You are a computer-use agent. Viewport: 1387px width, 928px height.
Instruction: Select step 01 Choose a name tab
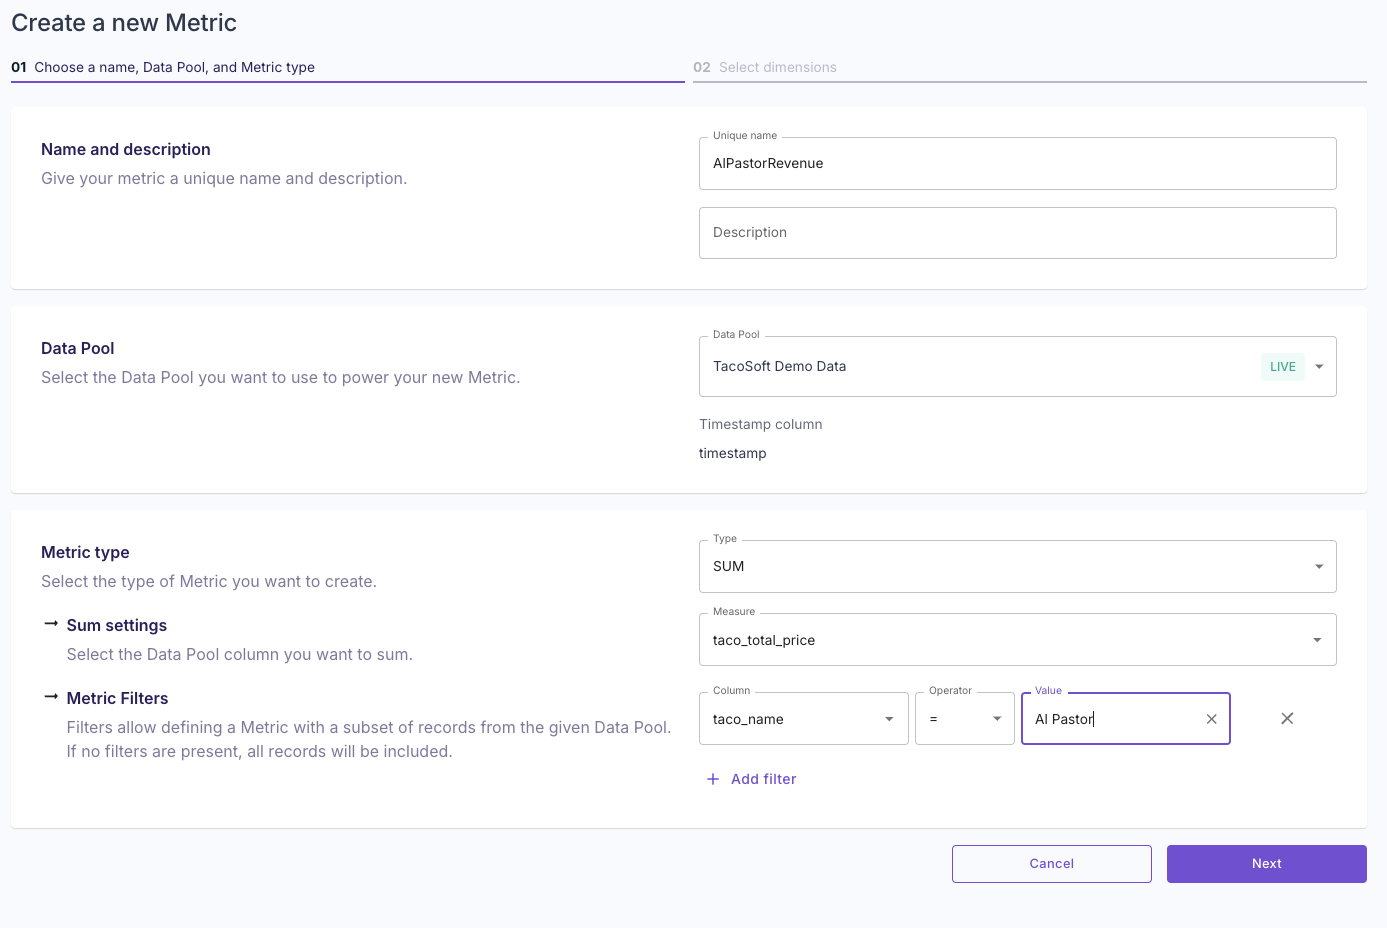click(x=165, y=67)
